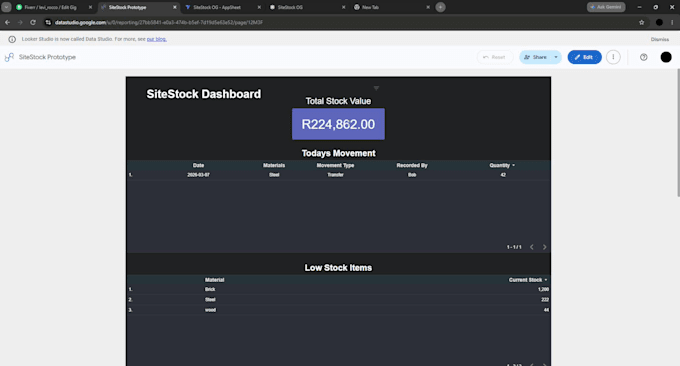Click the Data Studio logo icon
Image resolution: width=680 pixels, height=366 pixels.
point(9,57)
